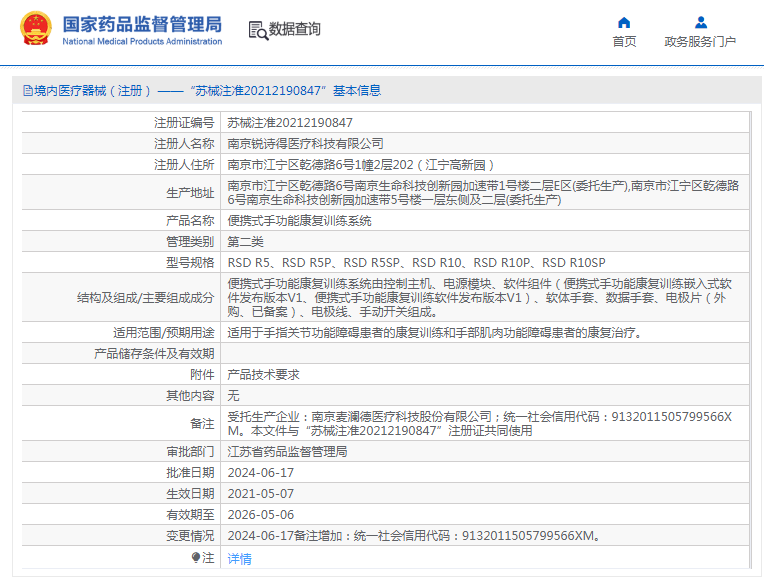Select product name 便携式手功能康复训练系统
Image resolution: width=764 pixels, height=580 pixels.
[299, 221]
